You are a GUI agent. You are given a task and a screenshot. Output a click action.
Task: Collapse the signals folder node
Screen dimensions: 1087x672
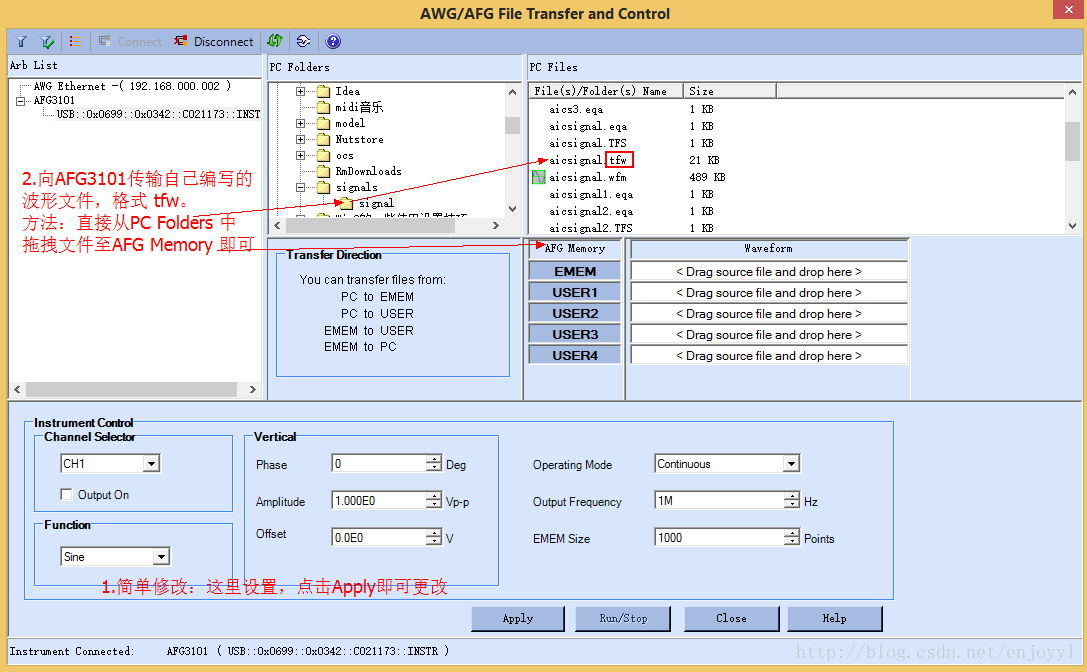coord(300,187)
